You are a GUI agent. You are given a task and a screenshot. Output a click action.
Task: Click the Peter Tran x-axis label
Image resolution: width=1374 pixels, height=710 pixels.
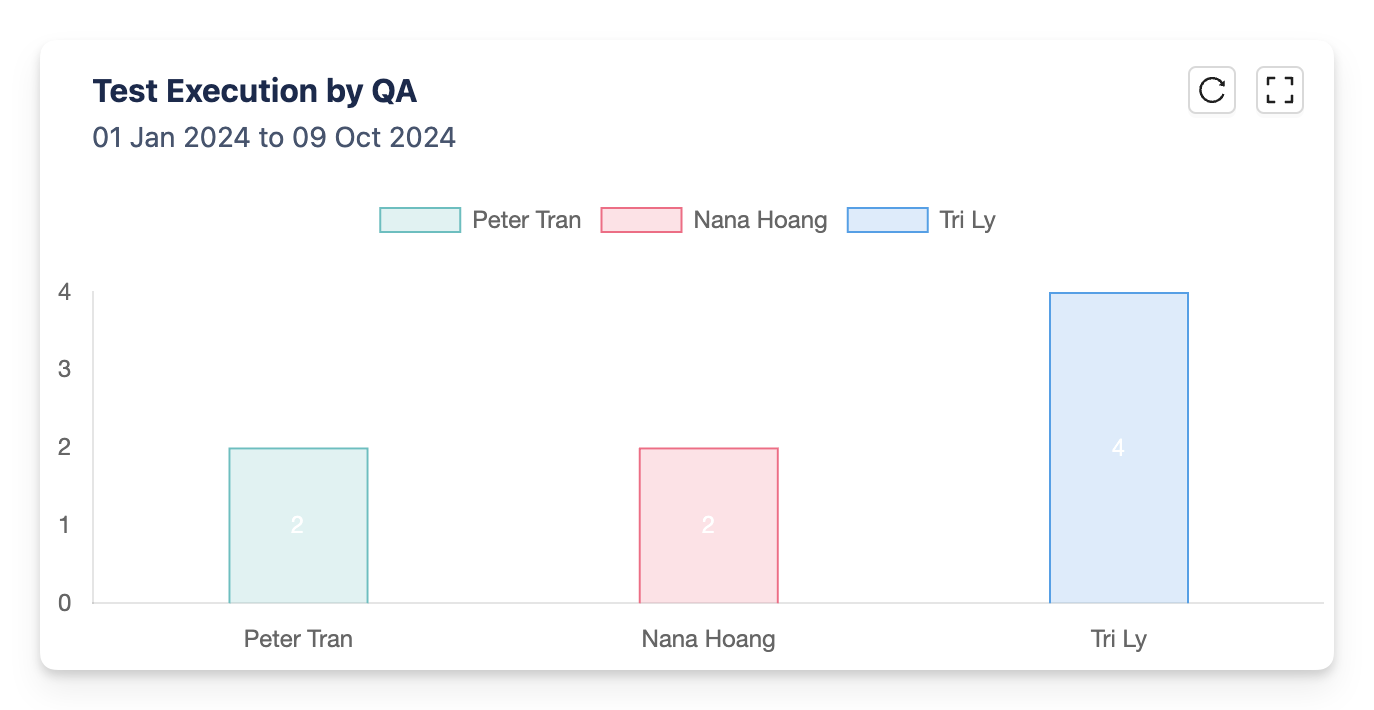[x=298, y=638]
